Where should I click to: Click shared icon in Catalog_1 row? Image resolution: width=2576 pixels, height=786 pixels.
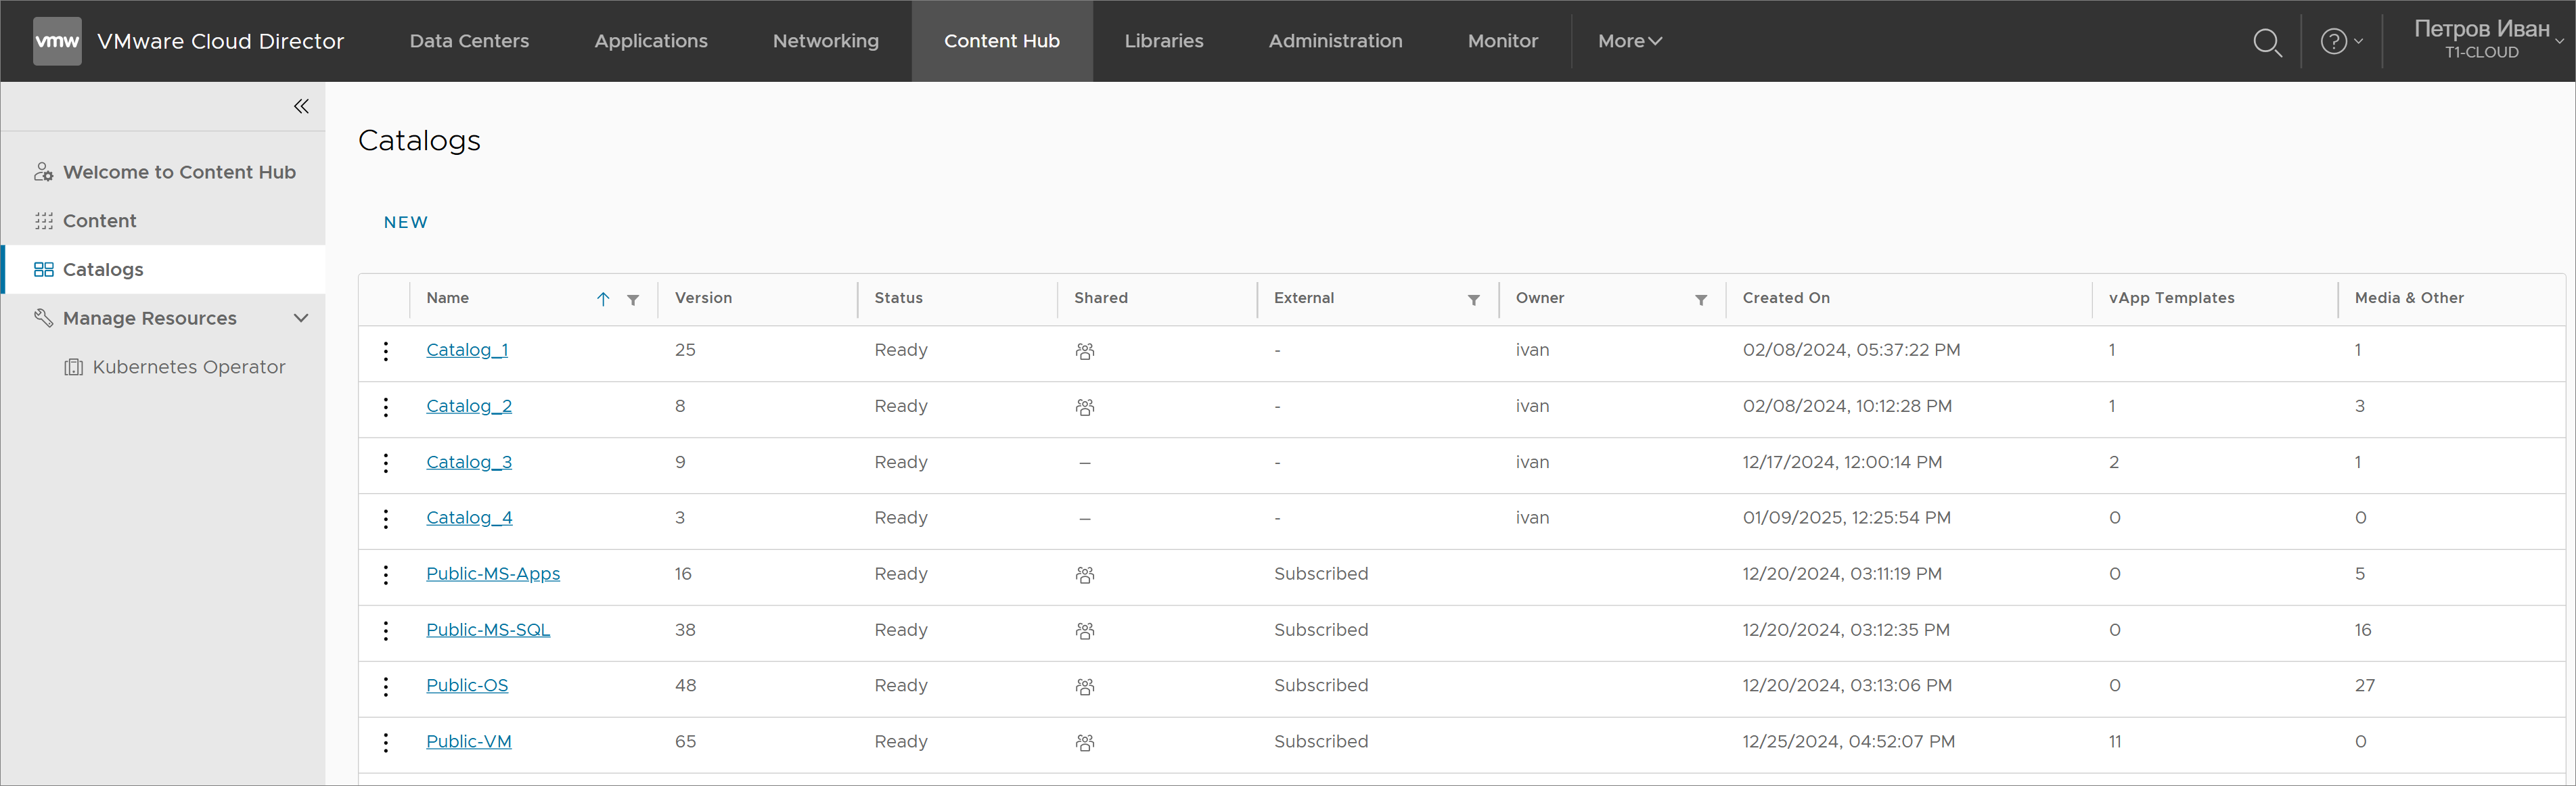[1085, 351]
